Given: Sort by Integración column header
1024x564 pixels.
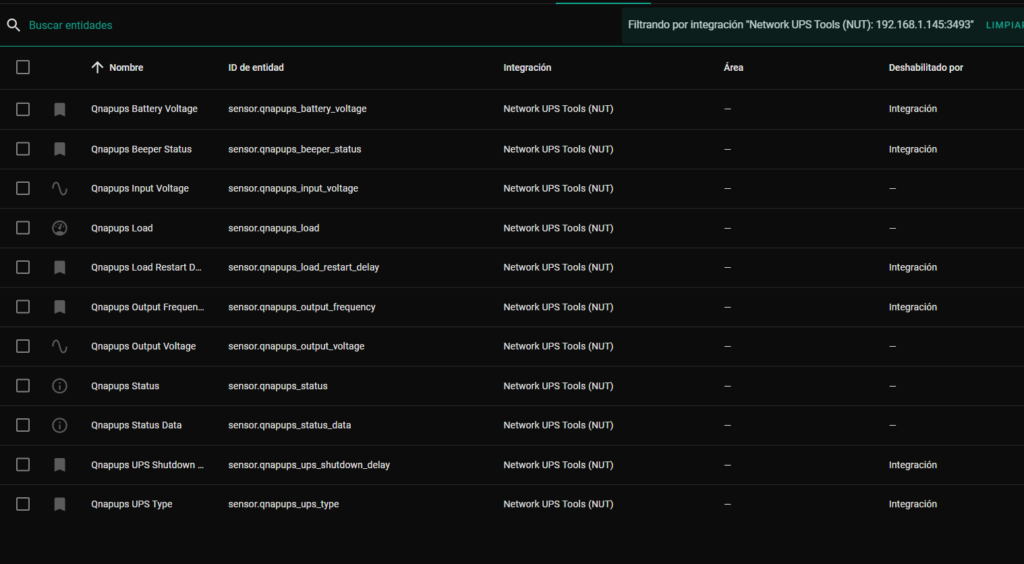Looking at the screenshot, I should [x=527, y=67].
